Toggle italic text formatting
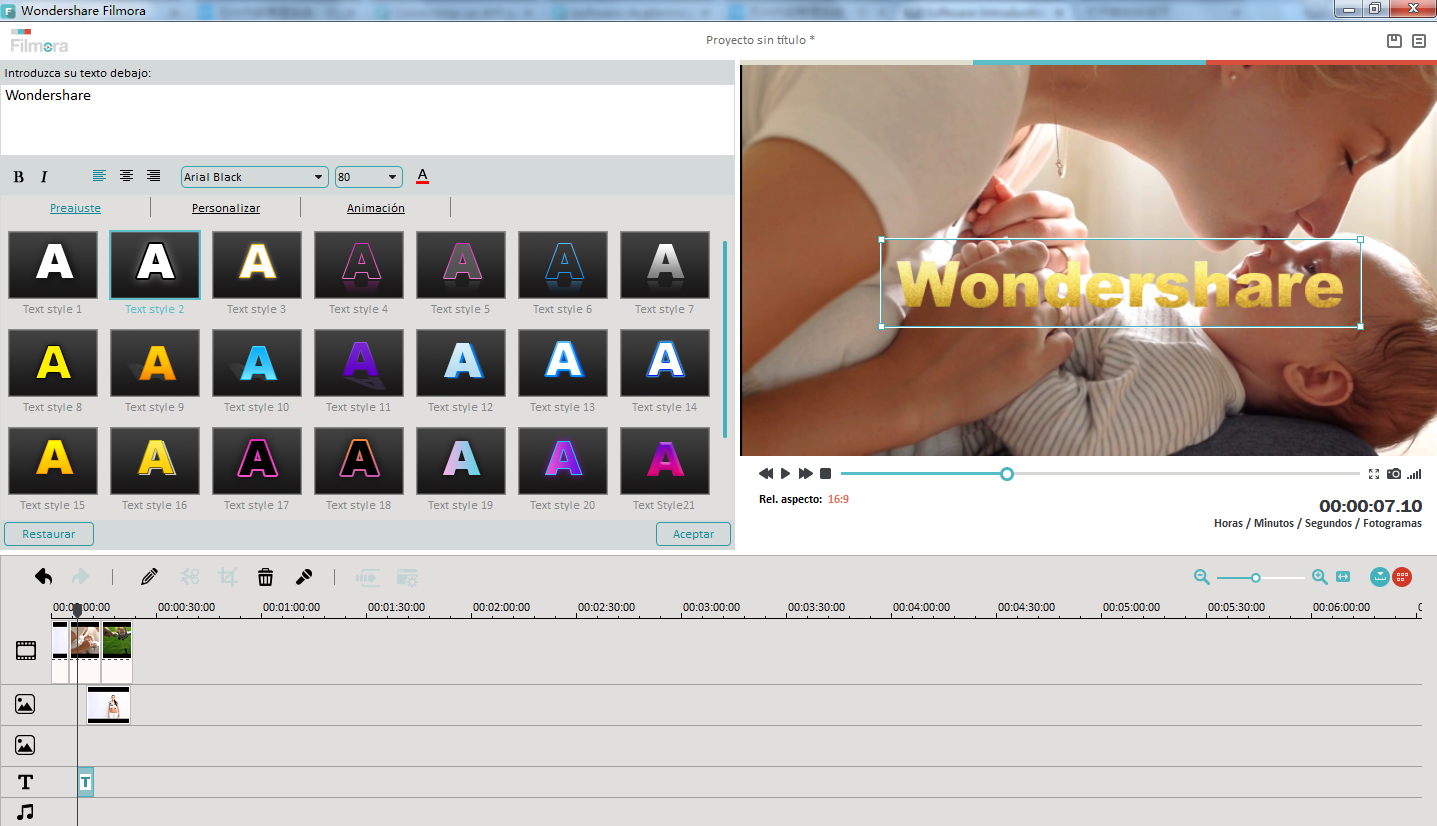This screenshot has width=1437, height=826. [x=44, y=177]
